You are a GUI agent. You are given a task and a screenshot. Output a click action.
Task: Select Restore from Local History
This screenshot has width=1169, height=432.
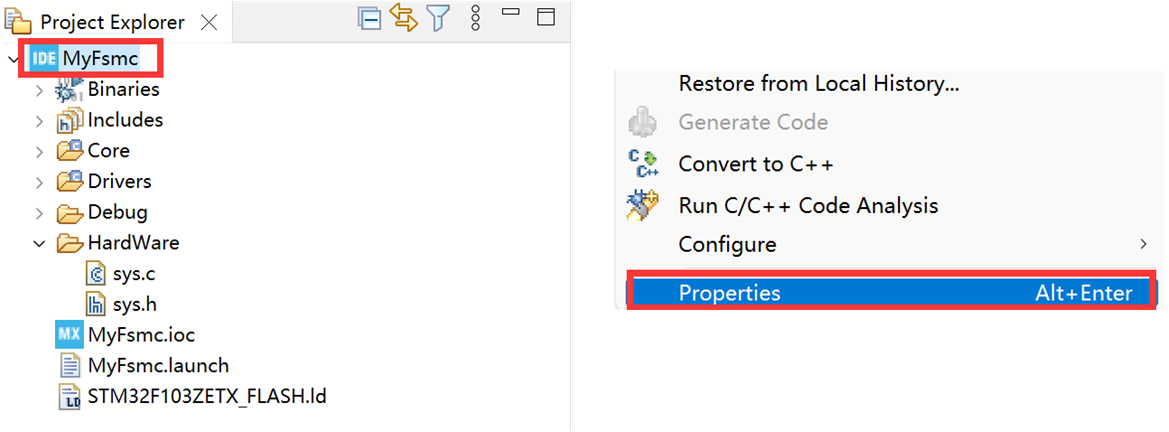pyautogui.click(x=818, y=84)
